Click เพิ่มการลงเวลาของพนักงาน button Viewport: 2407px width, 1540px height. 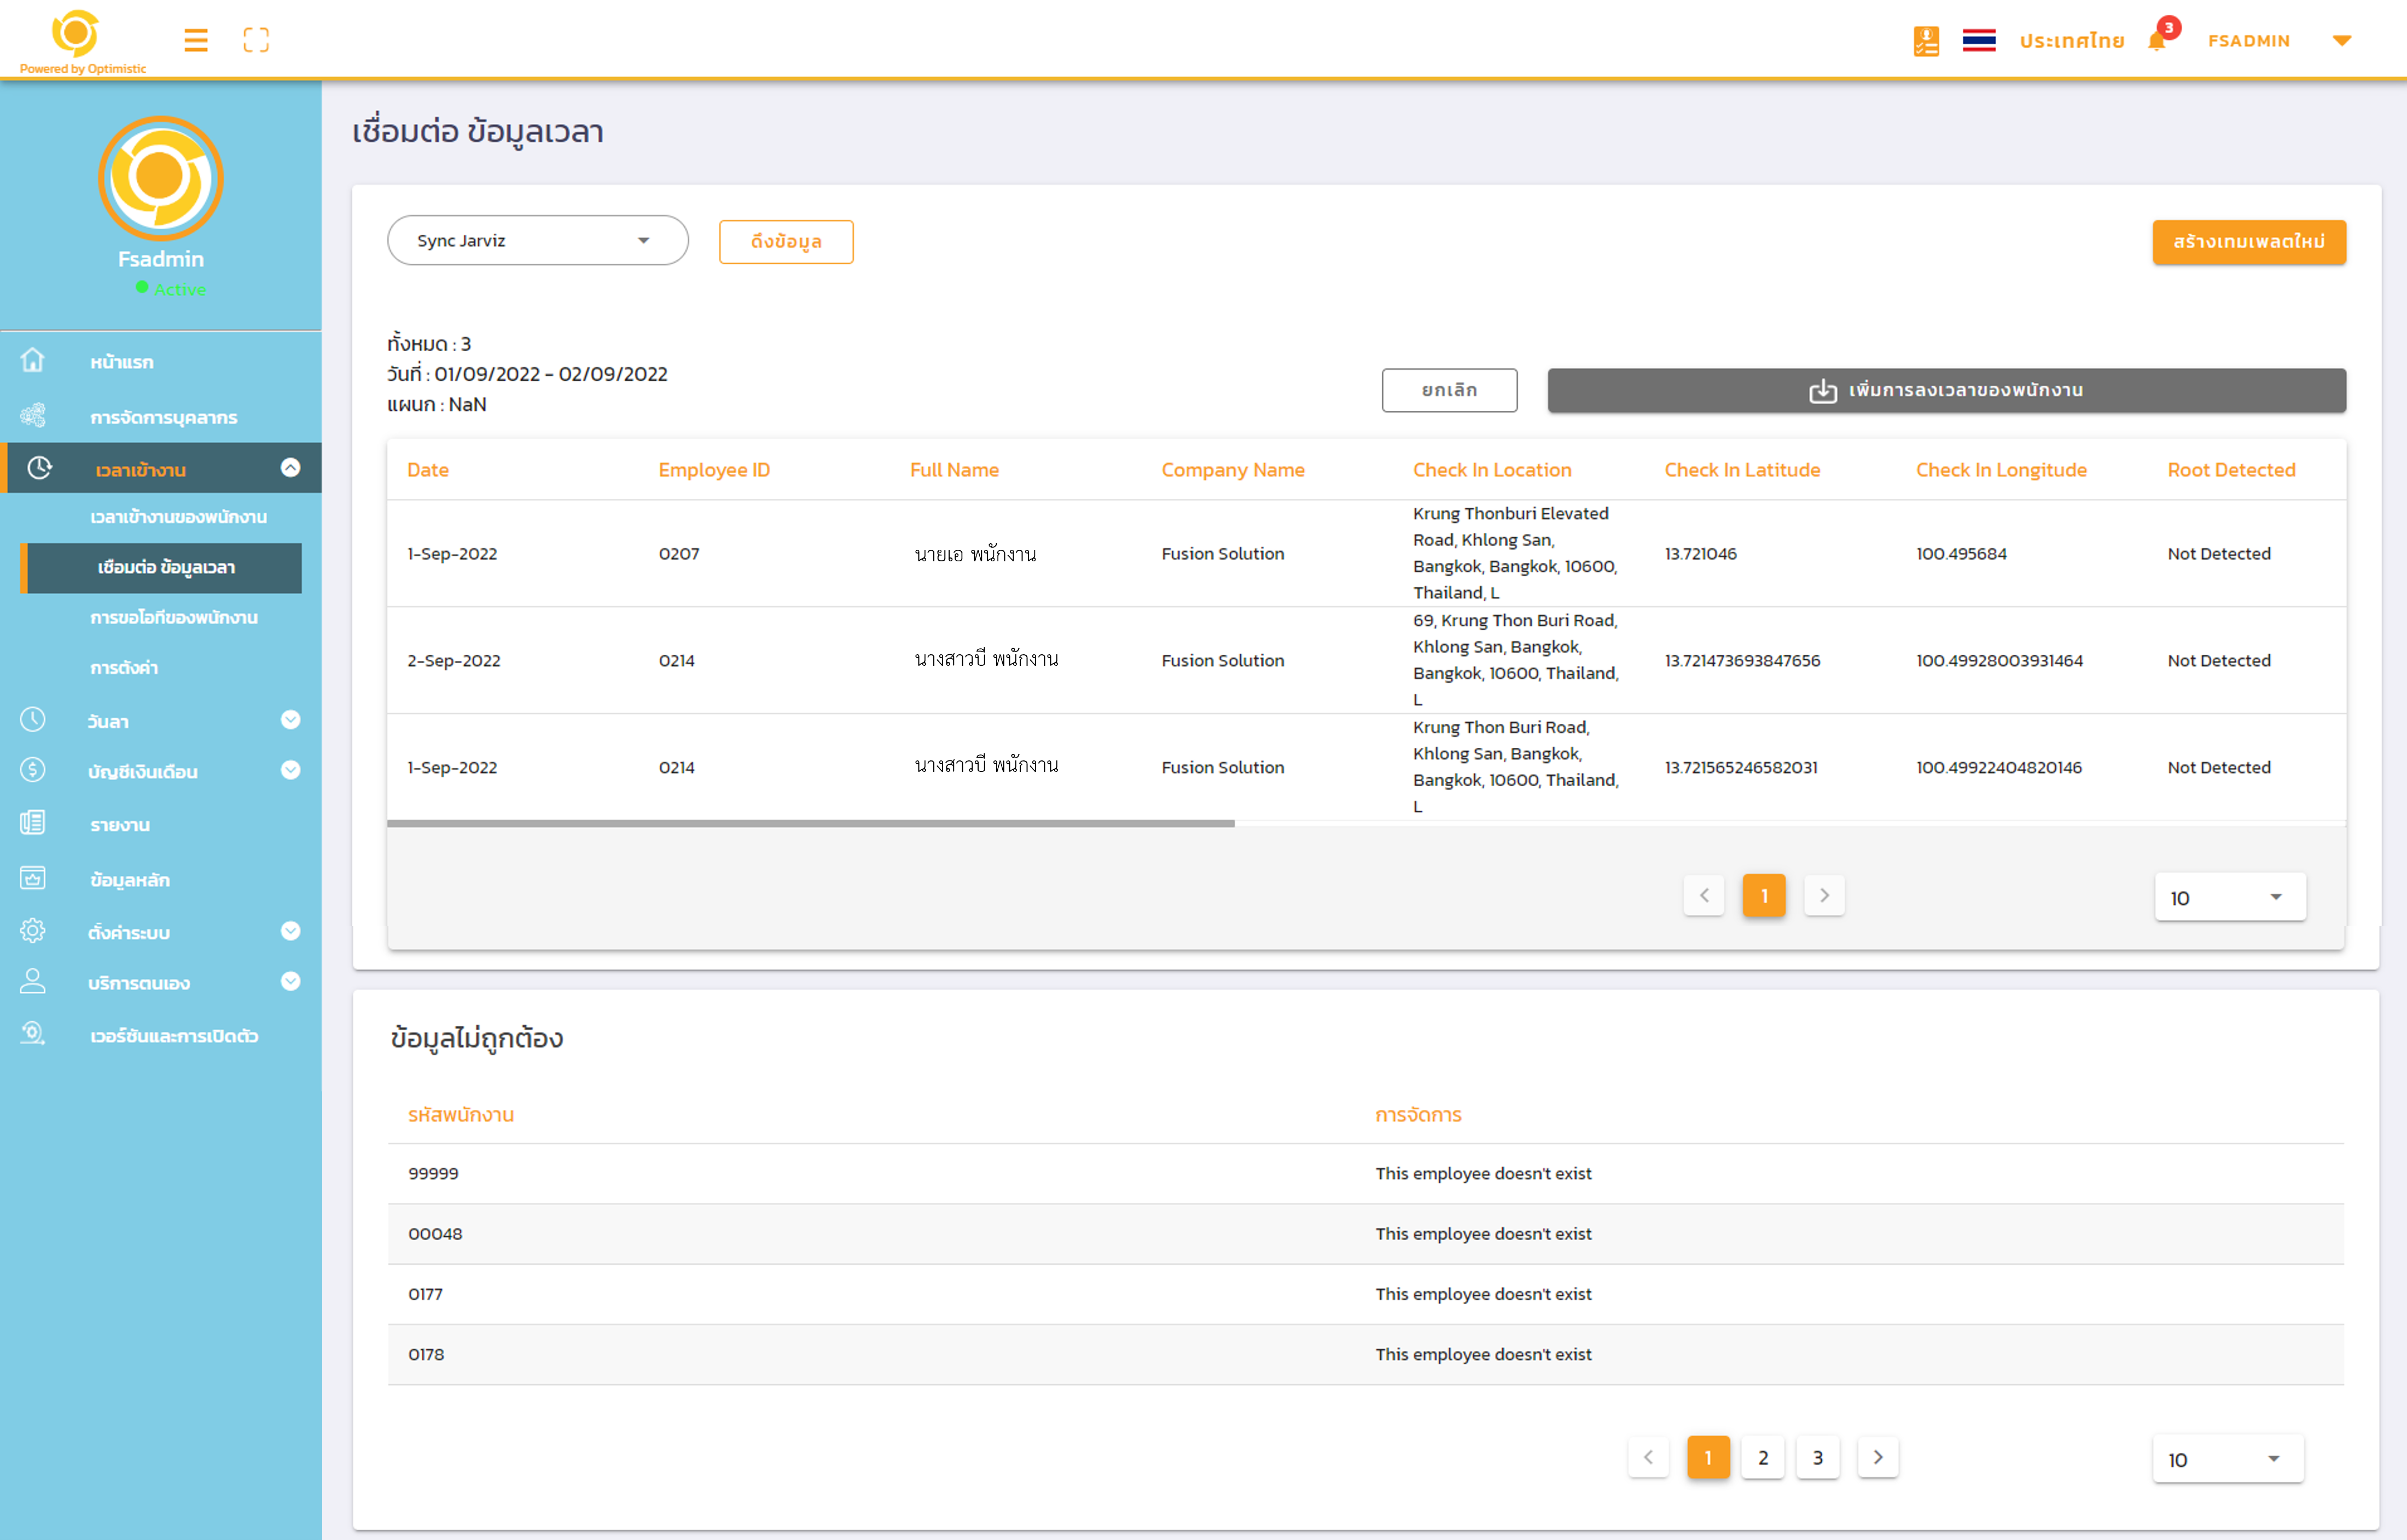1946,390
